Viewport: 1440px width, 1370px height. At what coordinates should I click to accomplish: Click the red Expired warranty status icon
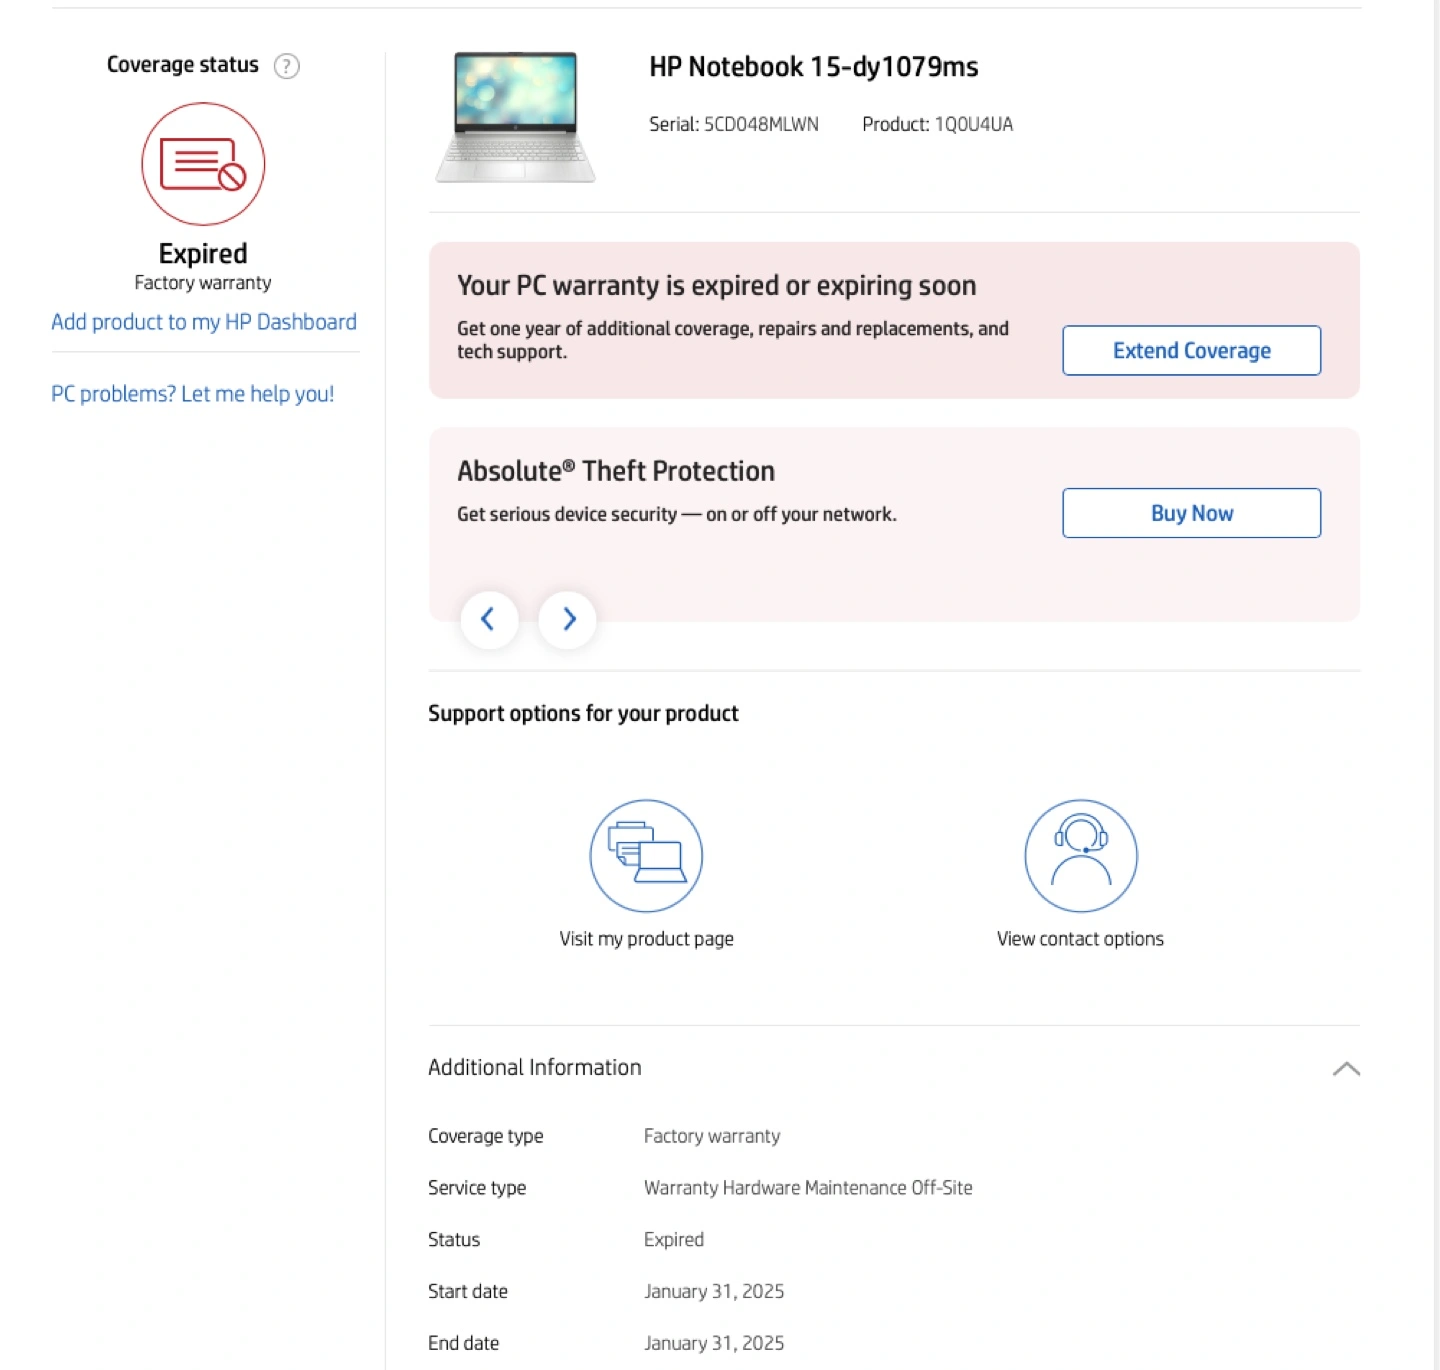click(x=203, y=164)
